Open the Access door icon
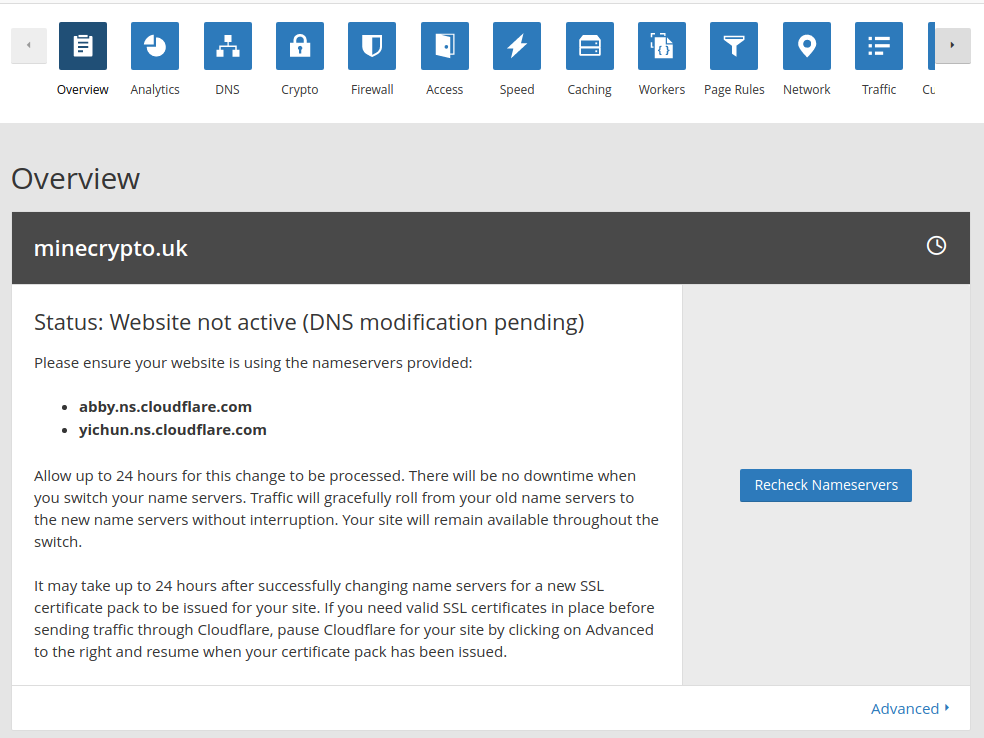 click(445, 46)
